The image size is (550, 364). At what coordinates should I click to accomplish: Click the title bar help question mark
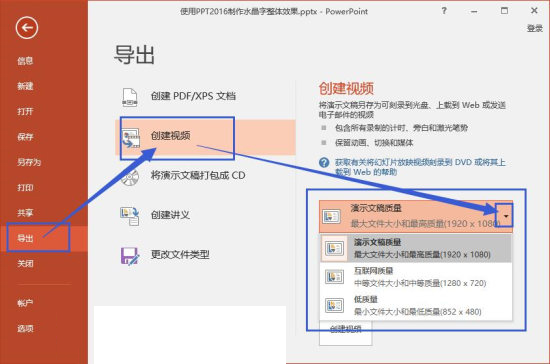pyautogui.click(x=444, y=11)
